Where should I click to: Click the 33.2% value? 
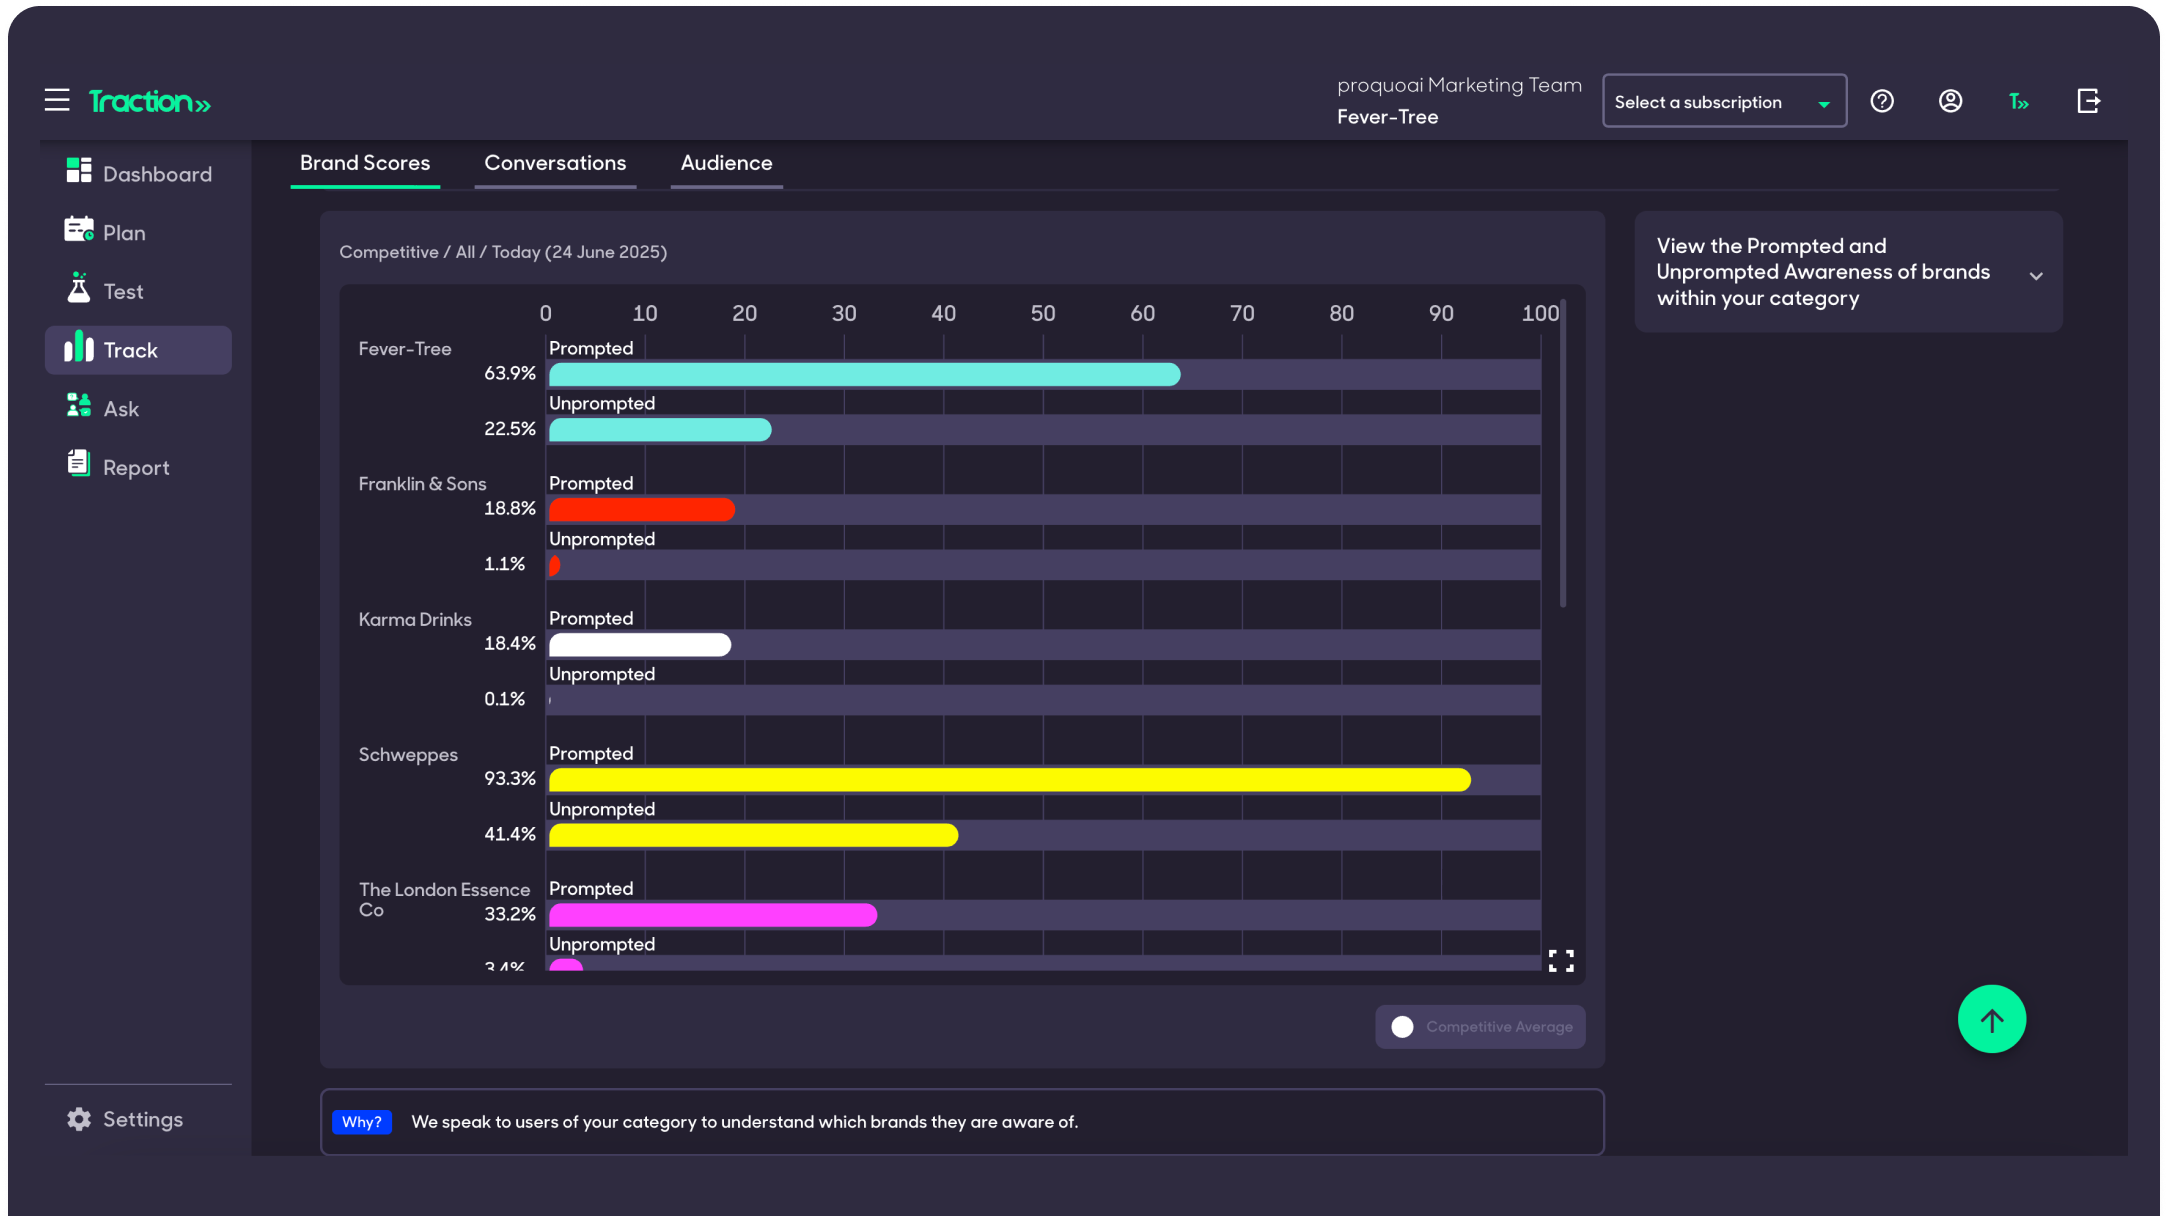(x=510, y=914)
